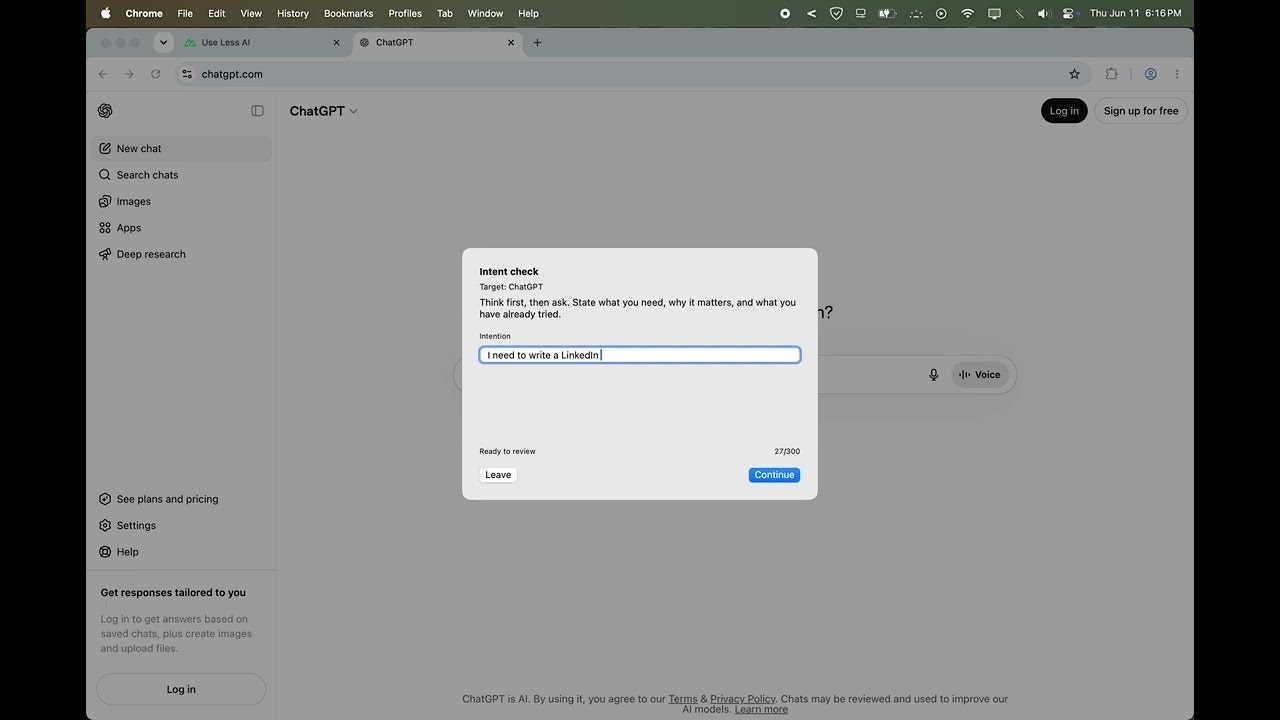Image resolution: width=1280 pixels, height=720 pixels.
Task: Close the Use Less AI tab
Action: [x=336, y=43]
